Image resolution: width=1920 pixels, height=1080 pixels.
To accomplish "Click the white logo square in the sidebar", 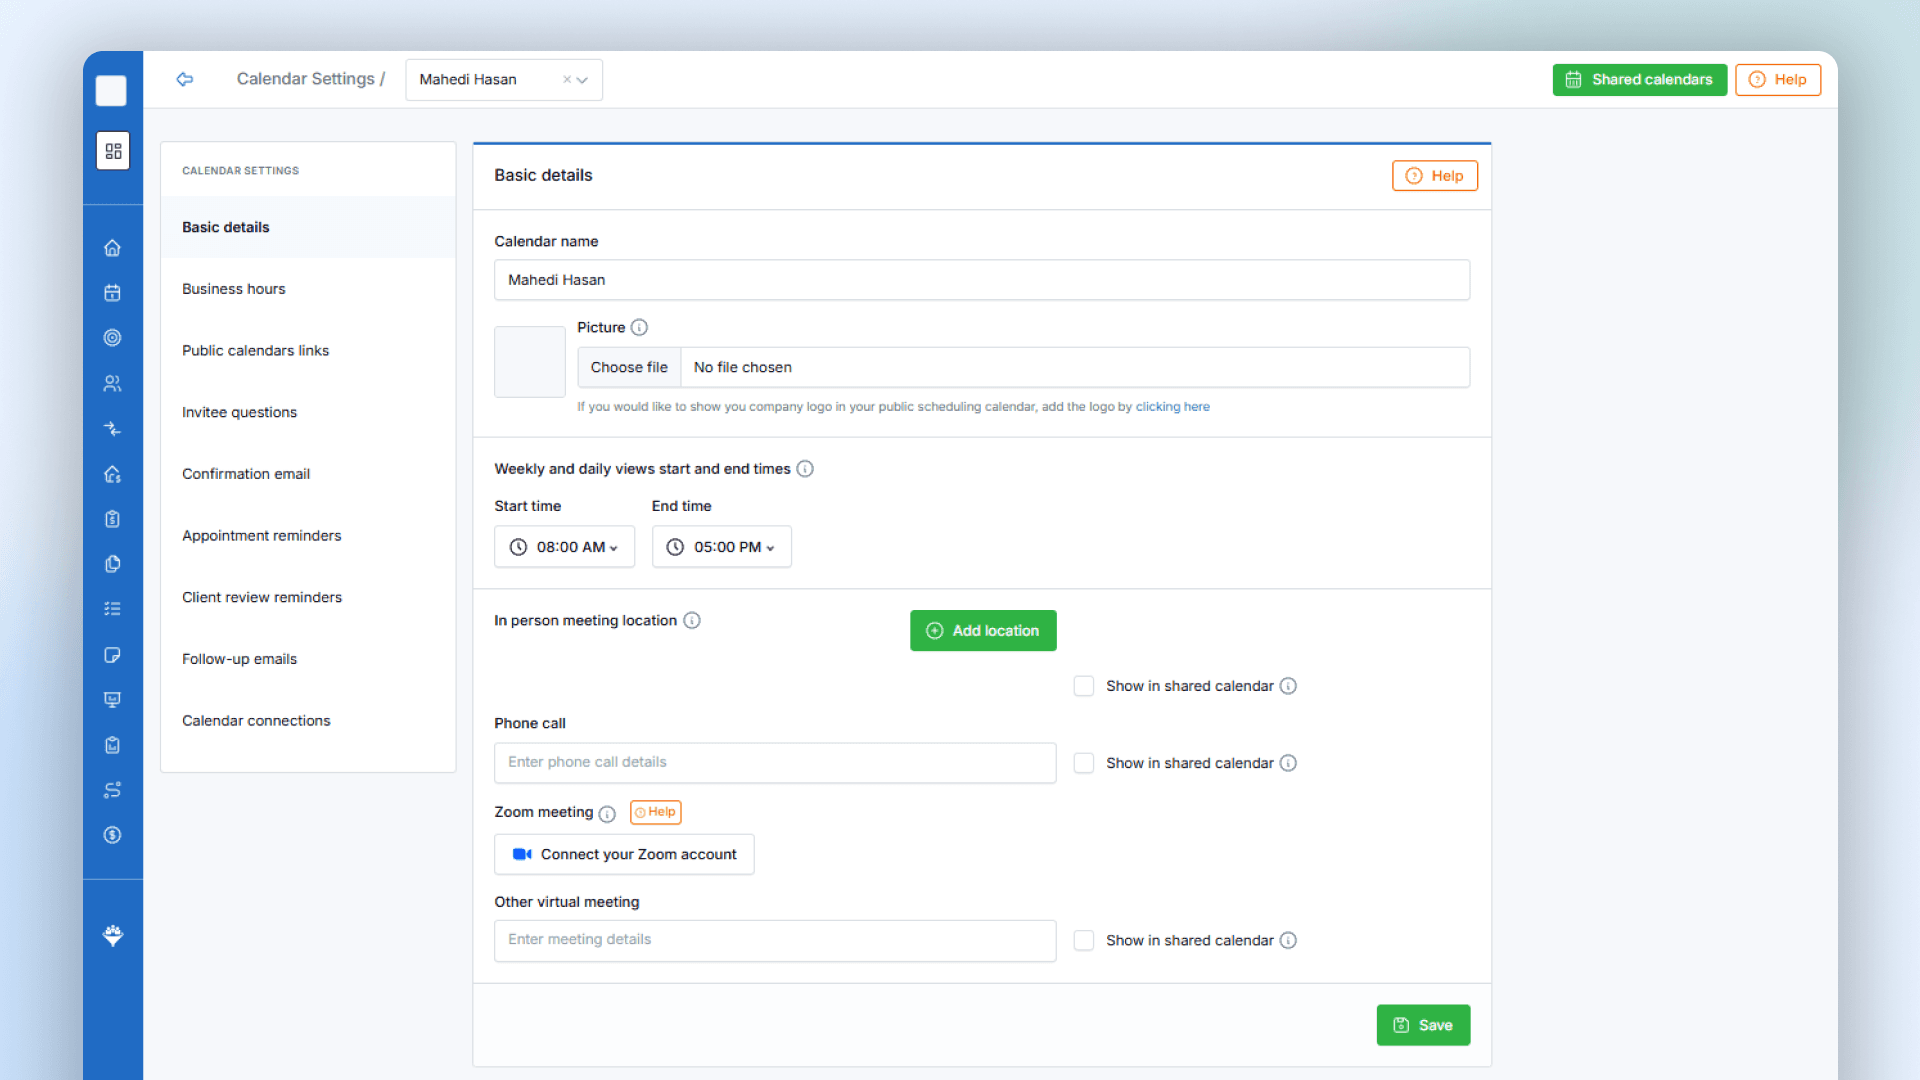I will pyautogui.click(x=111, y=91).
